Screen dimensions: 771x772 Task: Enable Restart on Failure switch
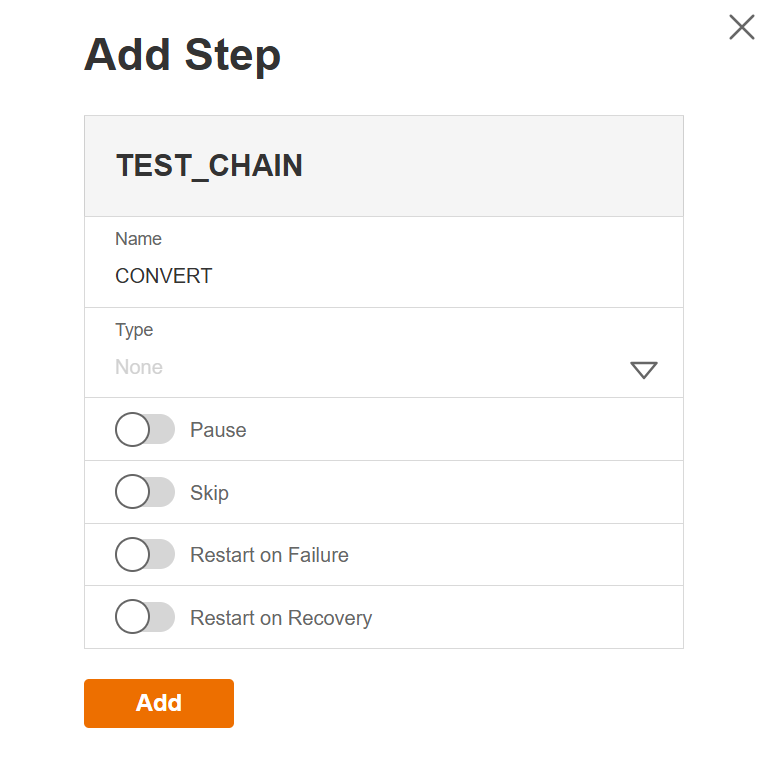point(145,554)
